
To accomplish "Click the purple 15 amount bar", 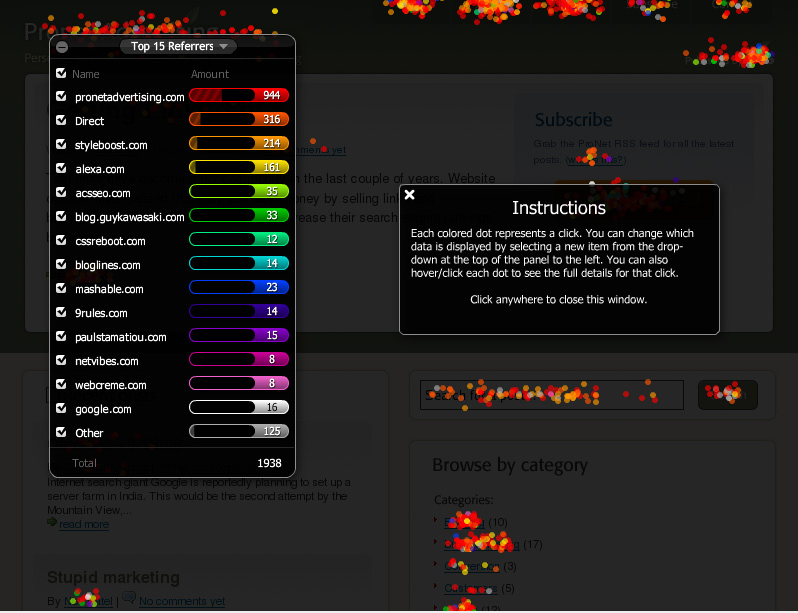I will 239,335.
